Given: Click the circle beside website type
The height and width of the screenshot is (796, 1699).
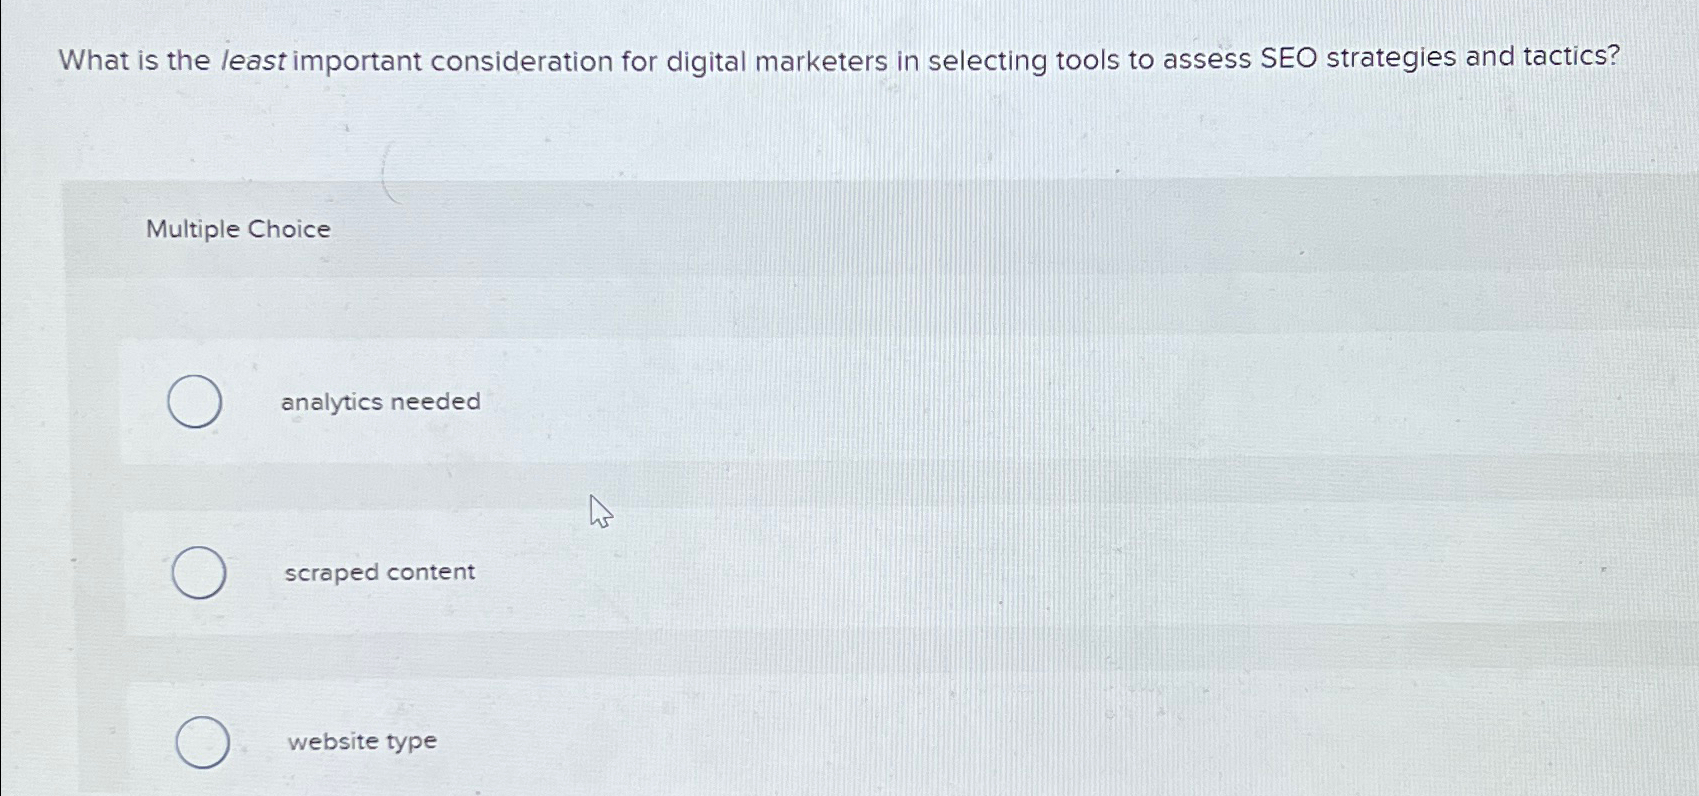Looking at the screenshot, I should [x=204, y=742].
